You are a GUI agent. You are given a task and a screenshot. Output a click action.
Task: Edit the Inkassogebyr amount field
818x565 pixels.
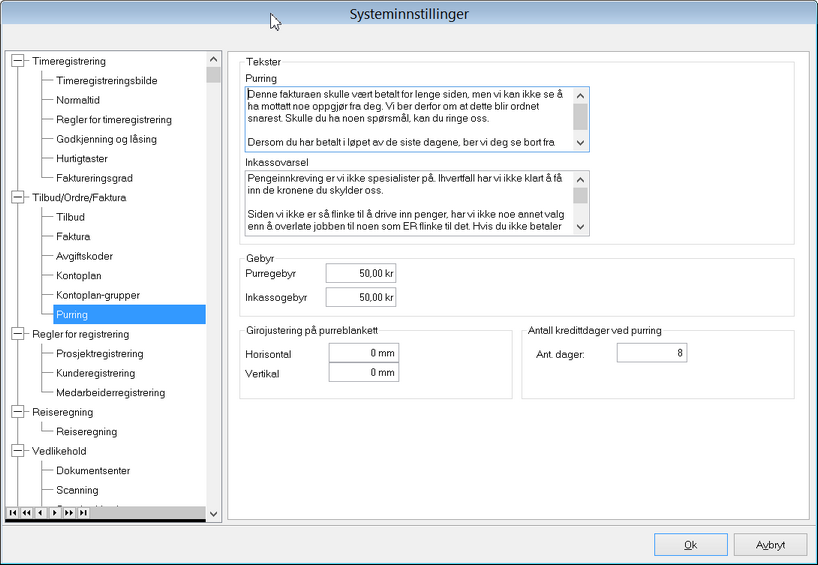tap(361, 297)
